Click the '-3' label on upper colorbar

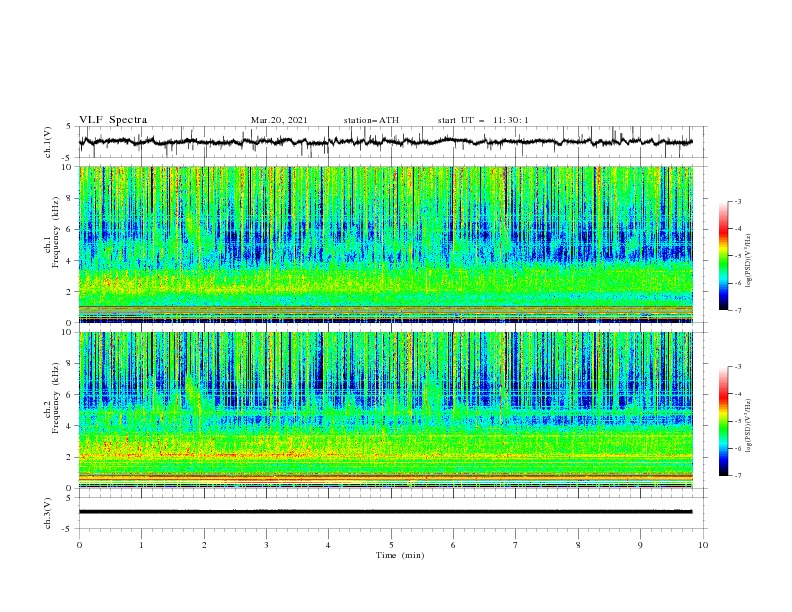pos(737,202)
